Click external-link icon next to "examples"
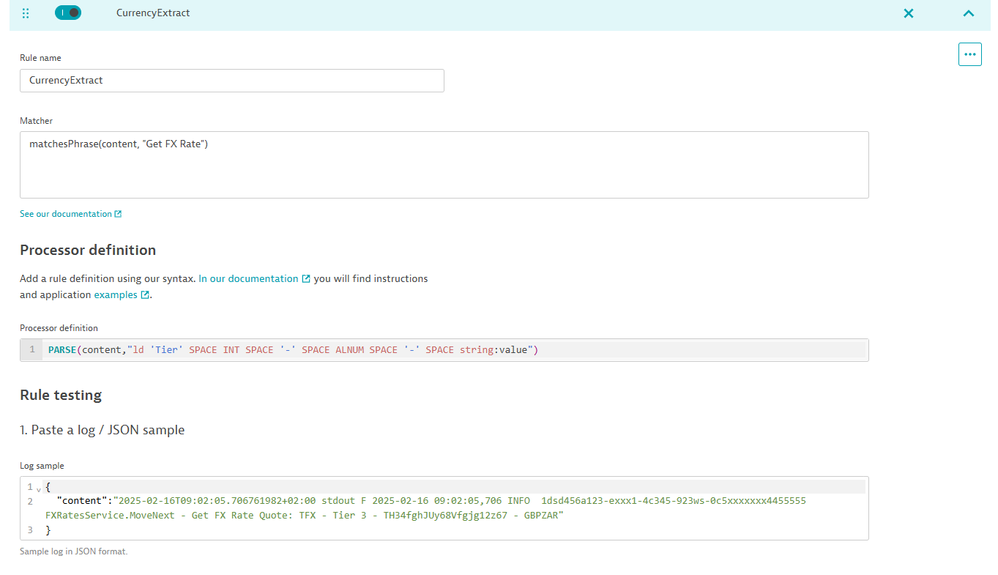Viewport: 998px width, 575px height. point(145,295)
